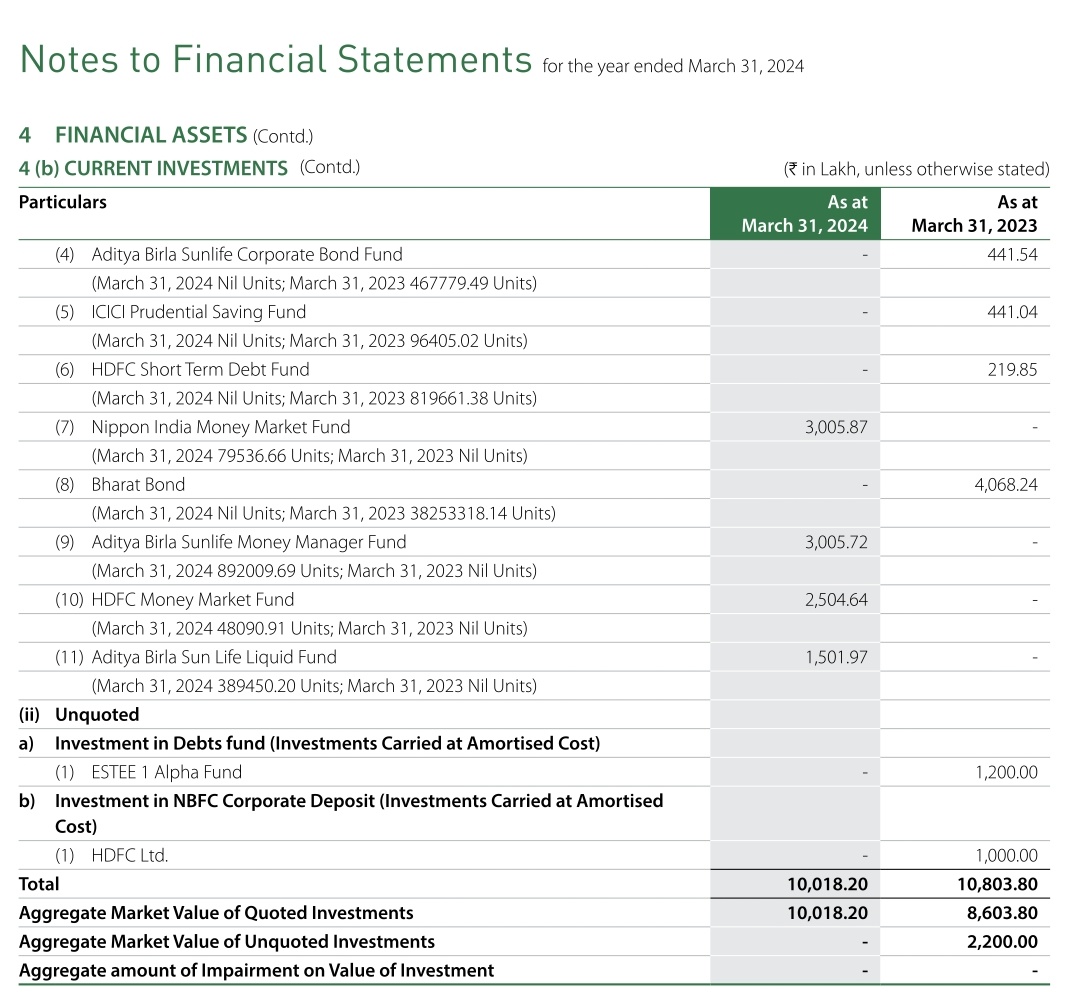The image size is (1080, 1004).
Task: Select 'HDFC Short Term Debt Fund' row label
Action: (x=200, y=369)
